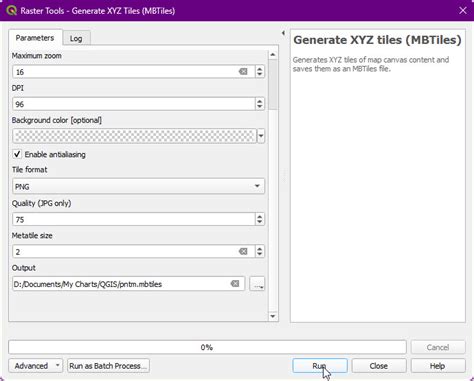Image resolution: width=474 pixels, height=381 pixels.
Task: Click the disabled Cancel button
Action: 438,347
